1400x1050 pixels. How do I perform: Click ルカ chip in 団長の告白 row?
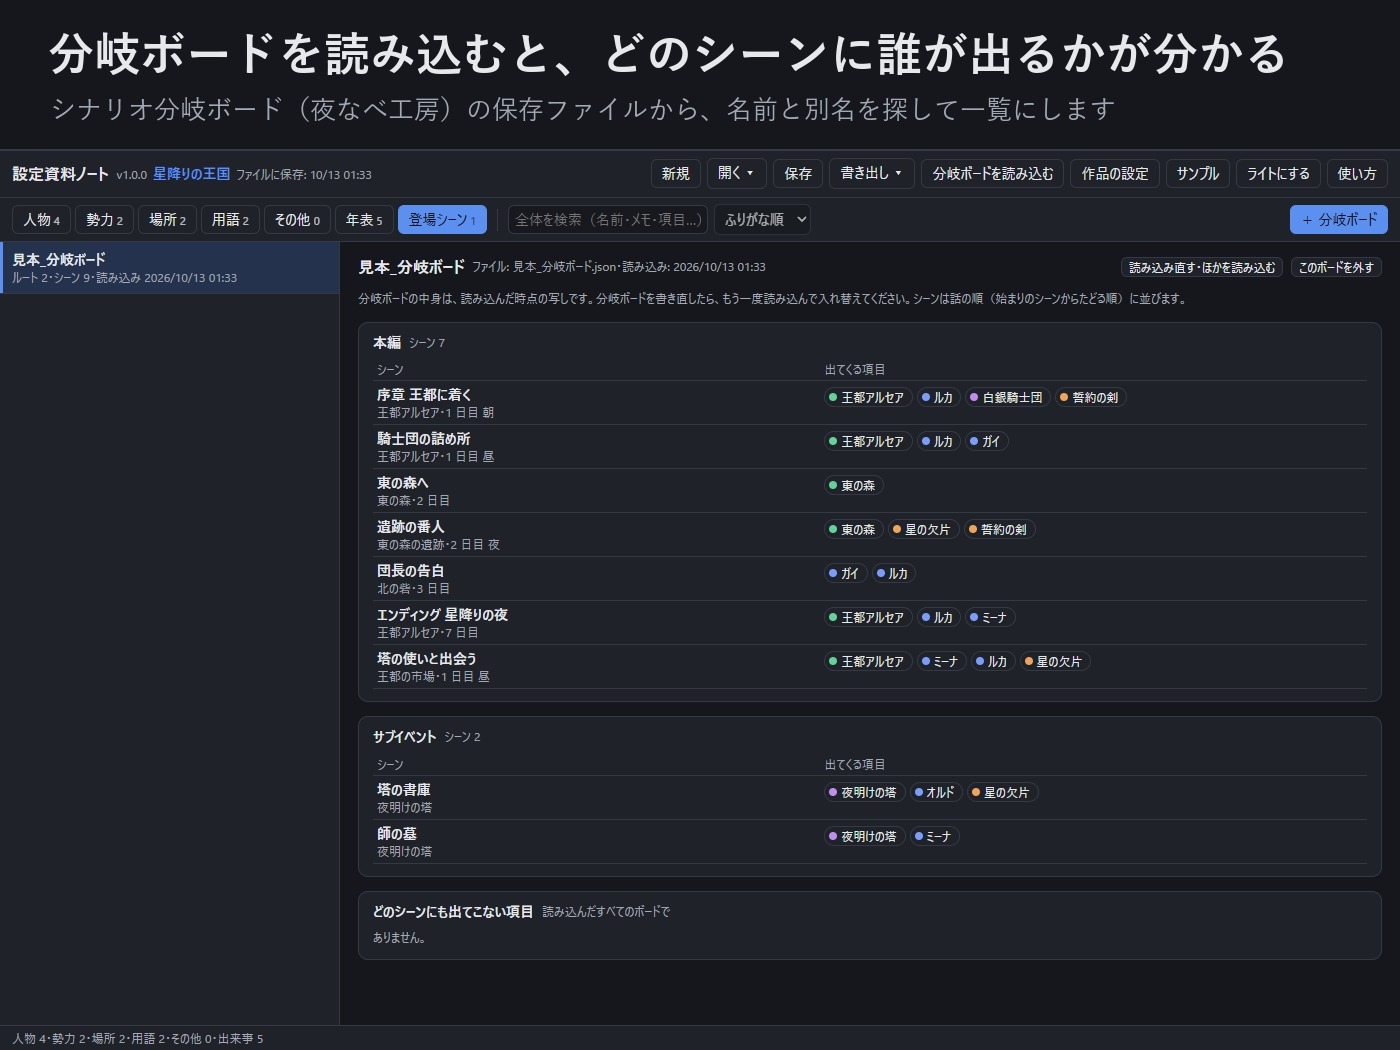tap(892, 574)
